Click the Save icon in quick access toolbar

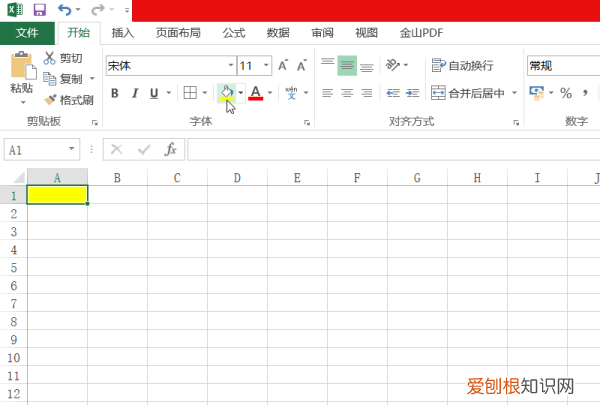39,10
